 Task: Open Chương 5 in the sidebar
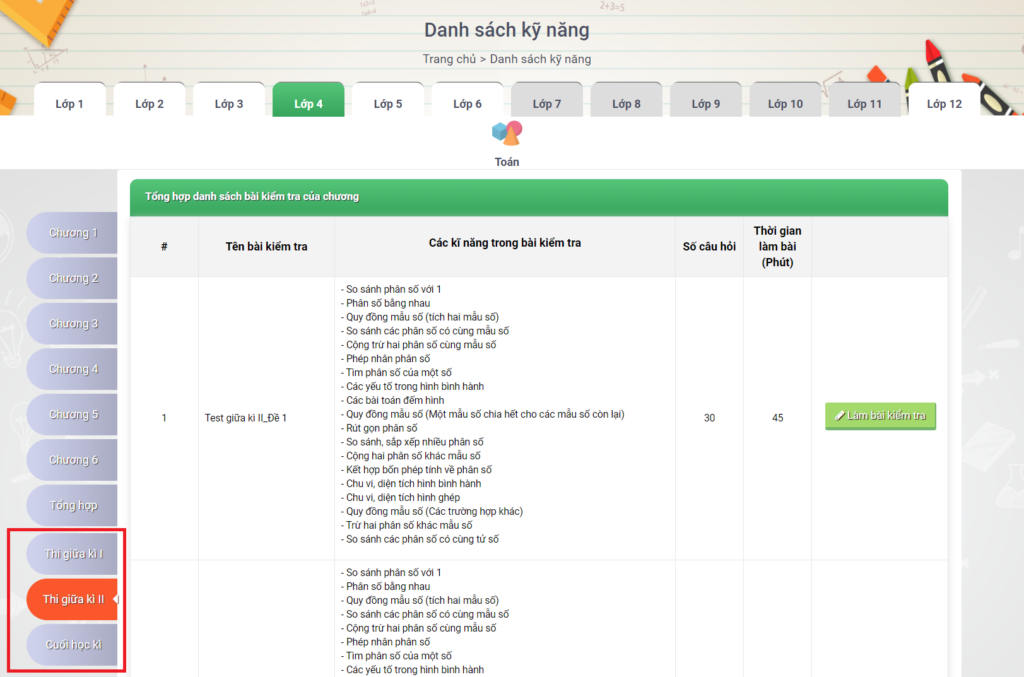pyautogui.click(x=72, y=415)
